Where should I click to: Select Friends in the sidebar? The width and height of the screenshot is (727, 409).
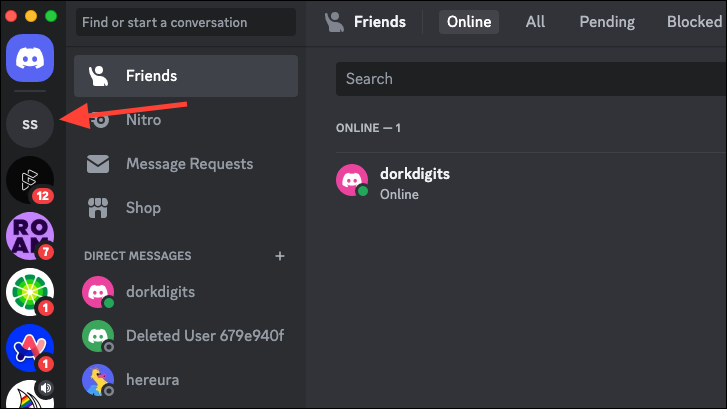pos(186,76)
